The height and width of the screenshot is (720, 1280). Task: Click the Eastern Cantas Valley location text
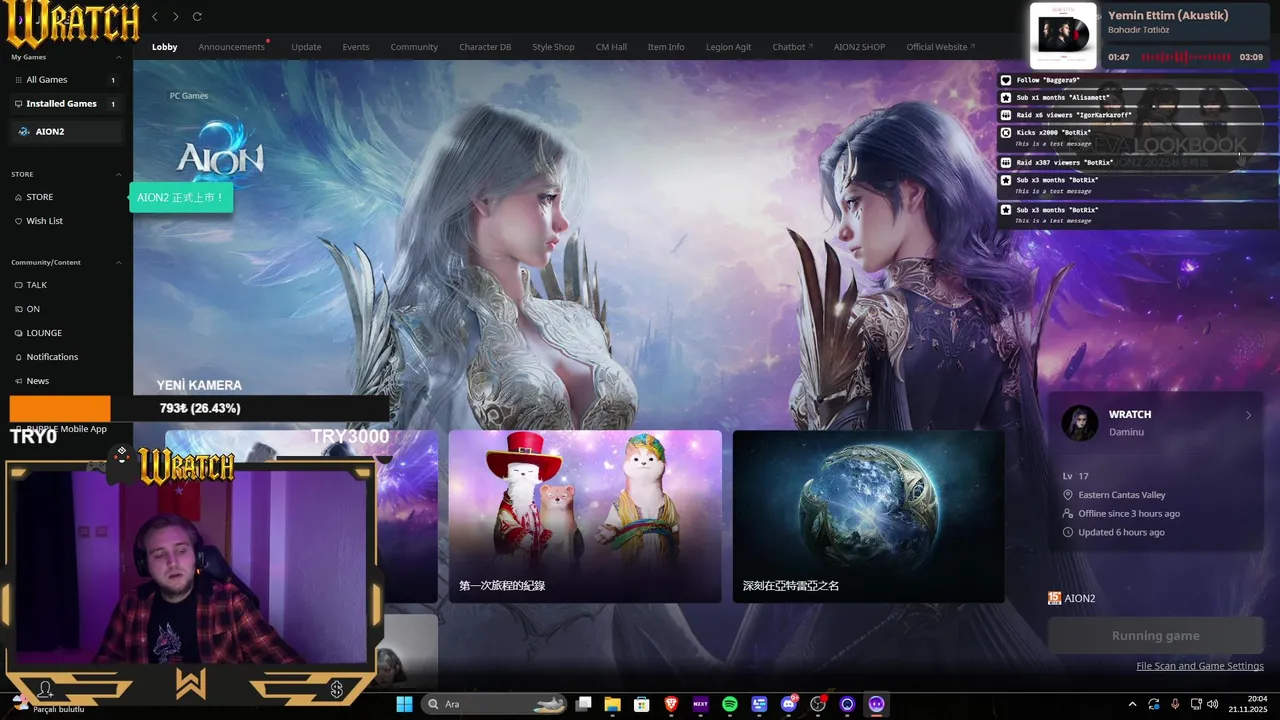(1122, 495)
